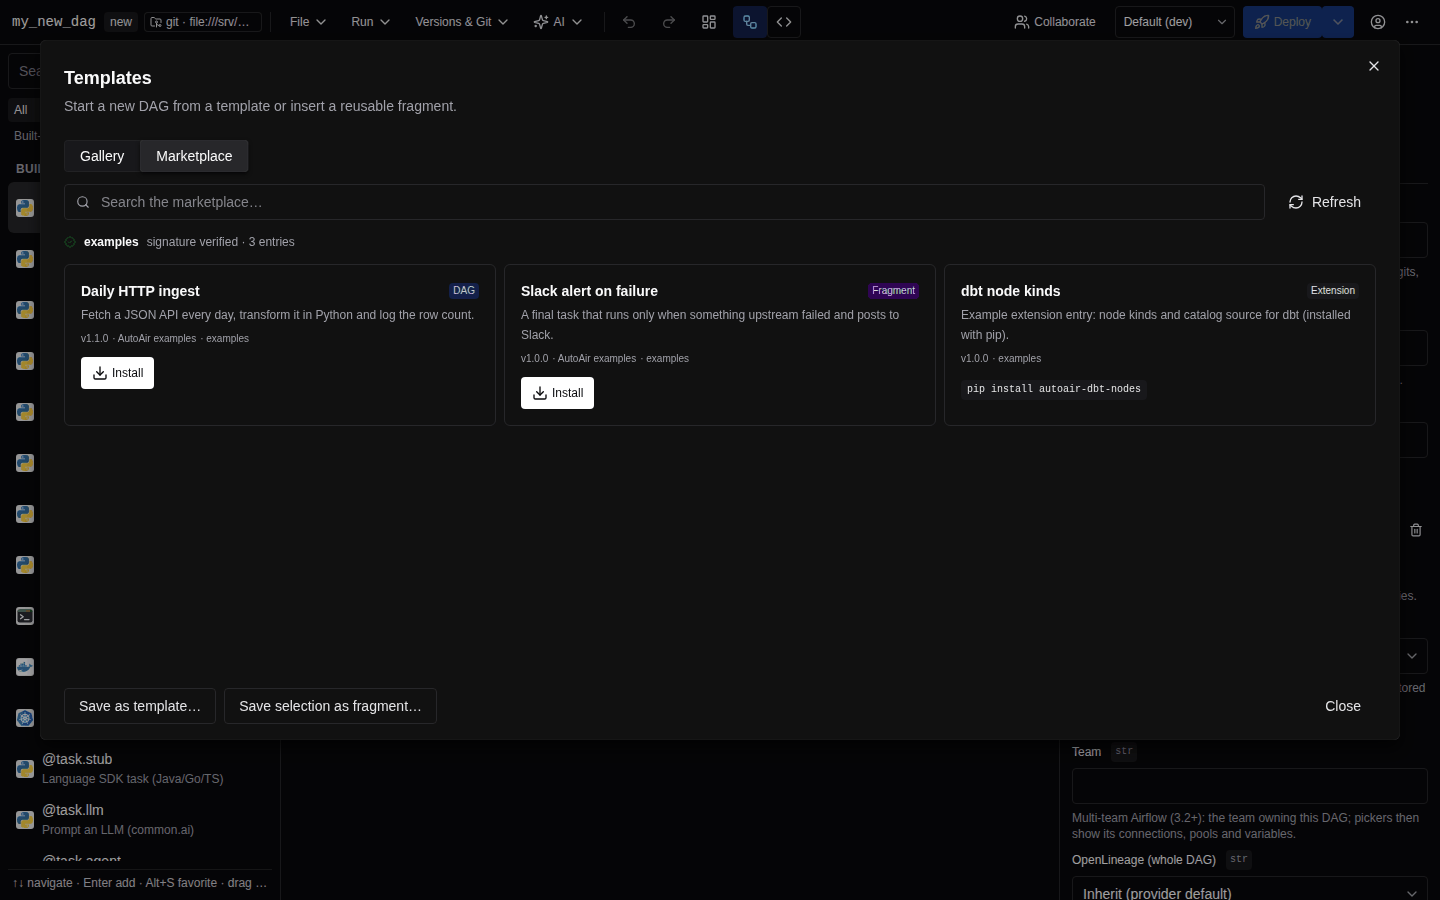The image size is (1440, 900).
Task: Select the @task.llm Python icon
Action: point(25,820)
